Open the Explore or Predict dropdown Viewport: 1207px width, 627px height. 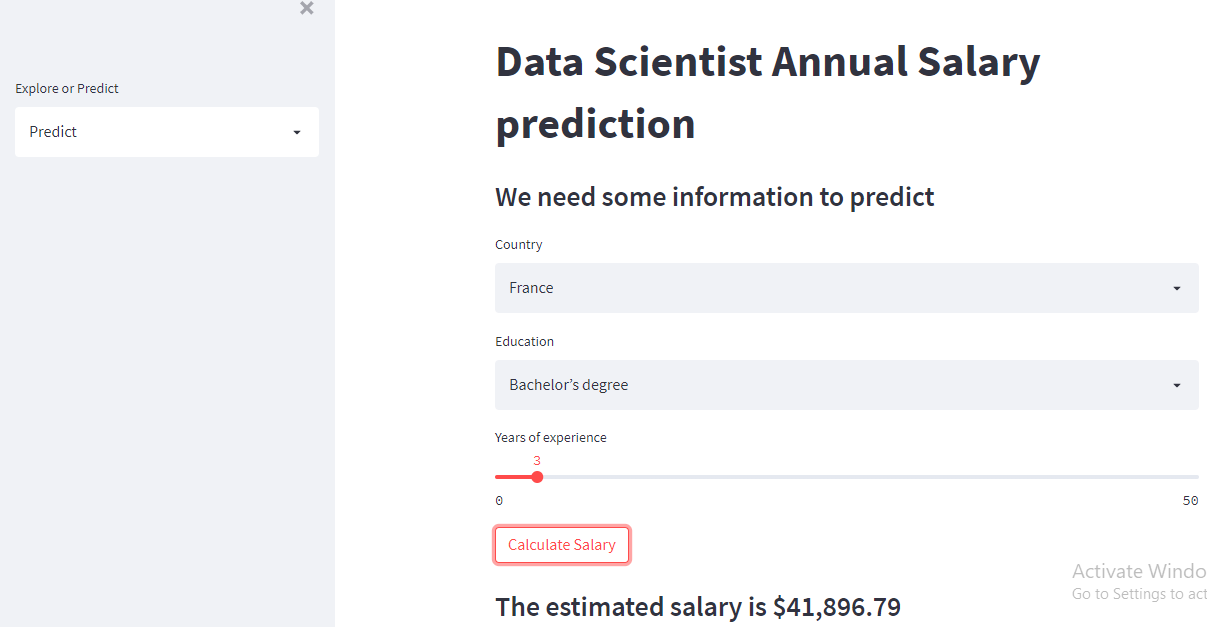166,131
